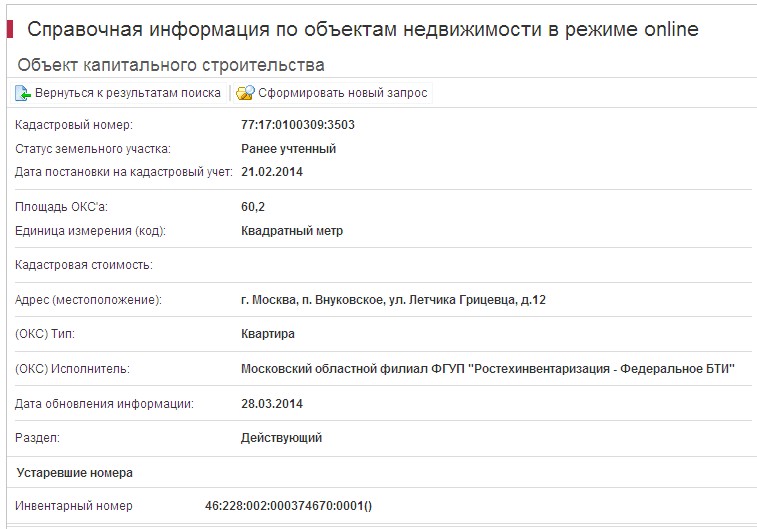Click the 'Инвентарный номер' label
757x529 pixels.
(x=74, y=506)
